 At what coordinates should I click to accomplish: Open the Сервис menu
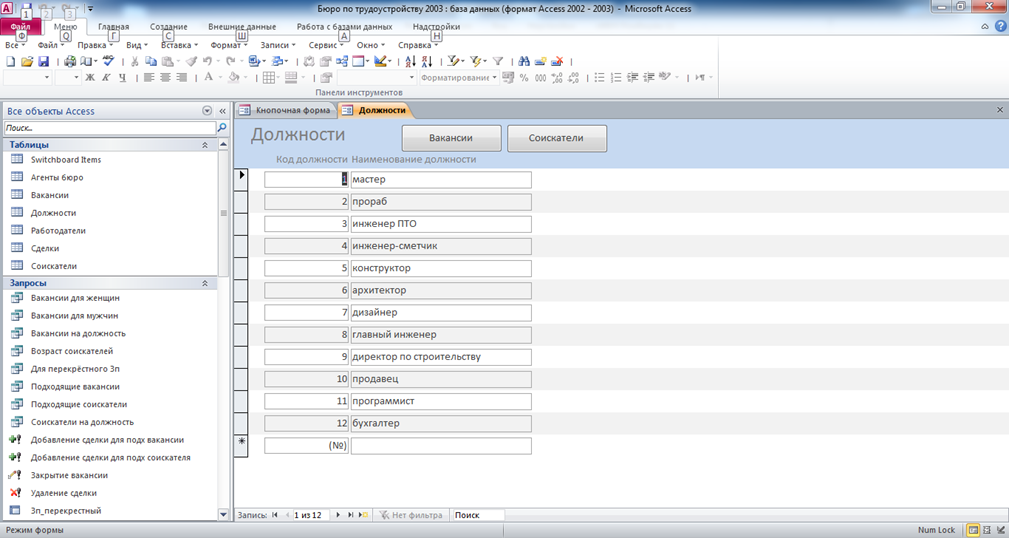325,45
